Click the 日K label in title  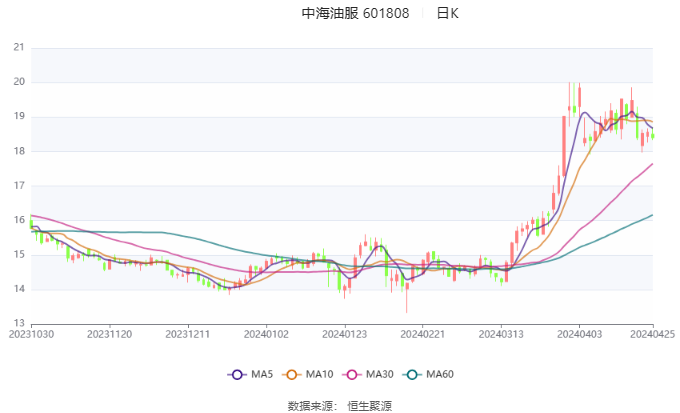pyautogui.click(x=447, y=13)
